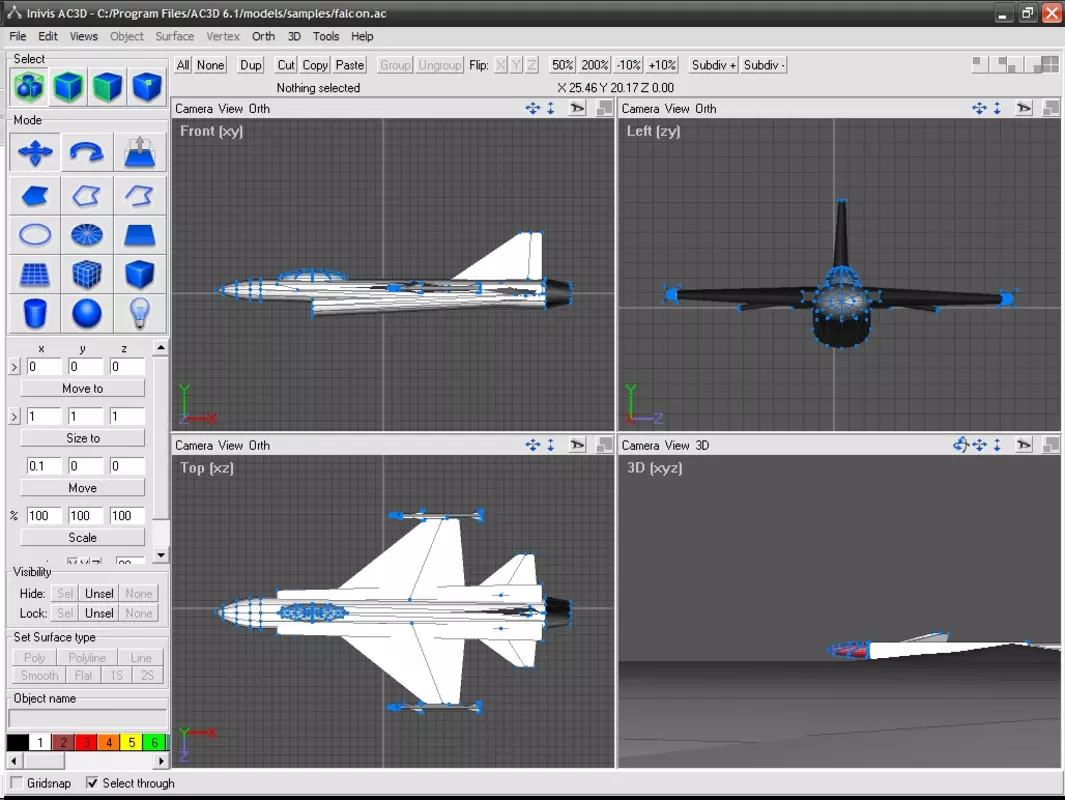
Task: Click the Object name input field
Action: (x=88, y=719)
